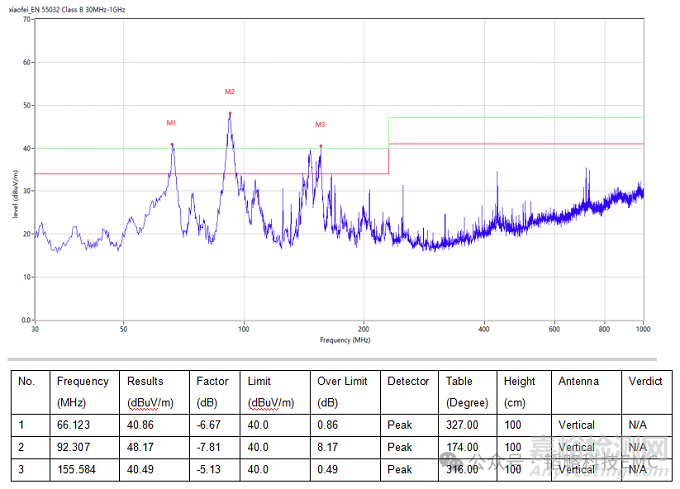This screenshot has width=680, height=489.
Task: Select the M2 peak marker label
Action: point(229,92)
